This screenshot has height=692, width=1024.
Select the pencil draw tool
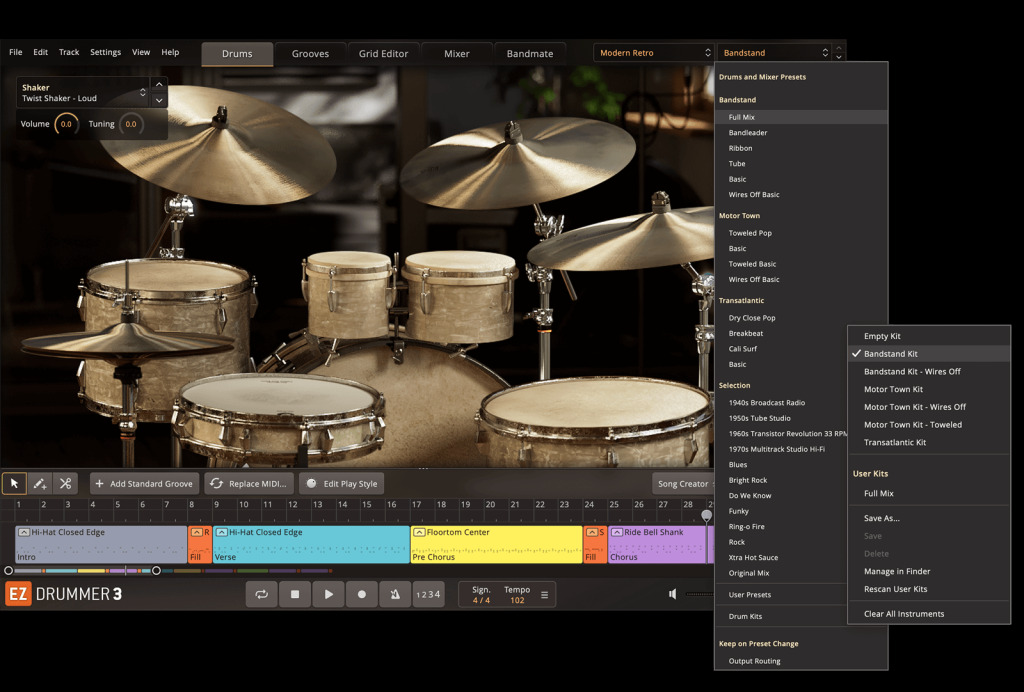click(x=40, y=484)
